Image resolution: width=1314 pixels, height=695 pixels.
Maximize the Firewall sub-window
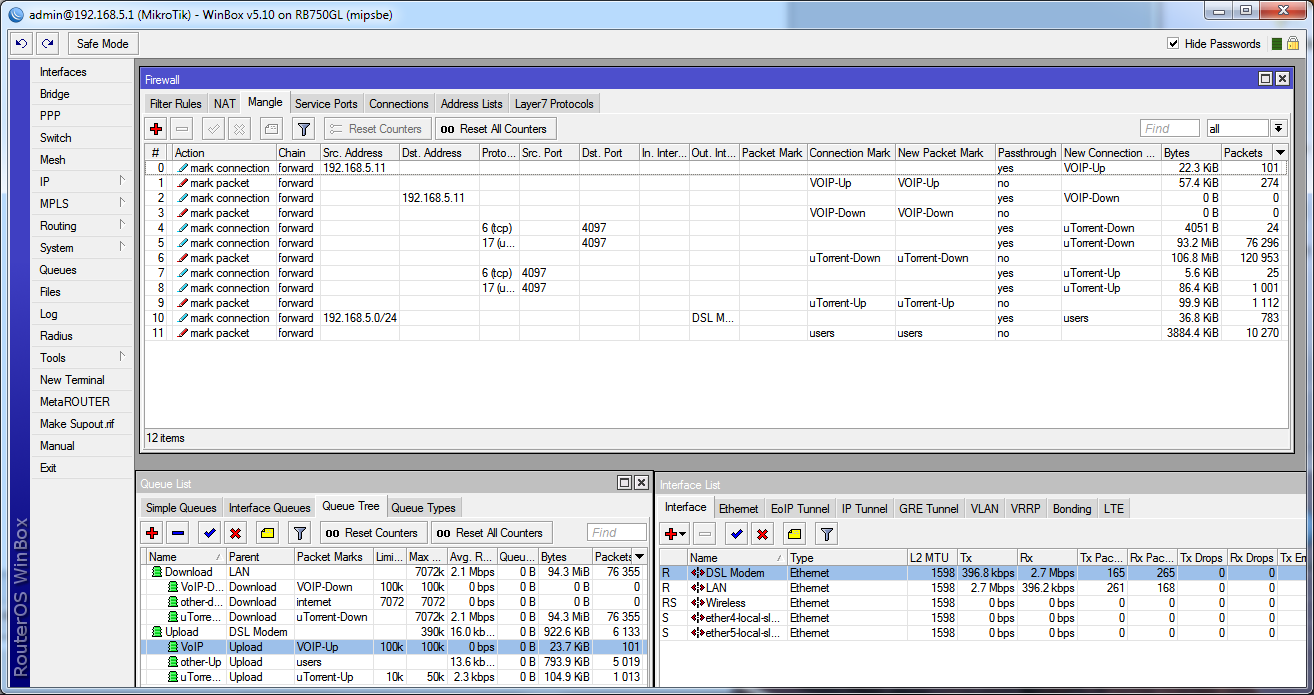(1265, 79)
